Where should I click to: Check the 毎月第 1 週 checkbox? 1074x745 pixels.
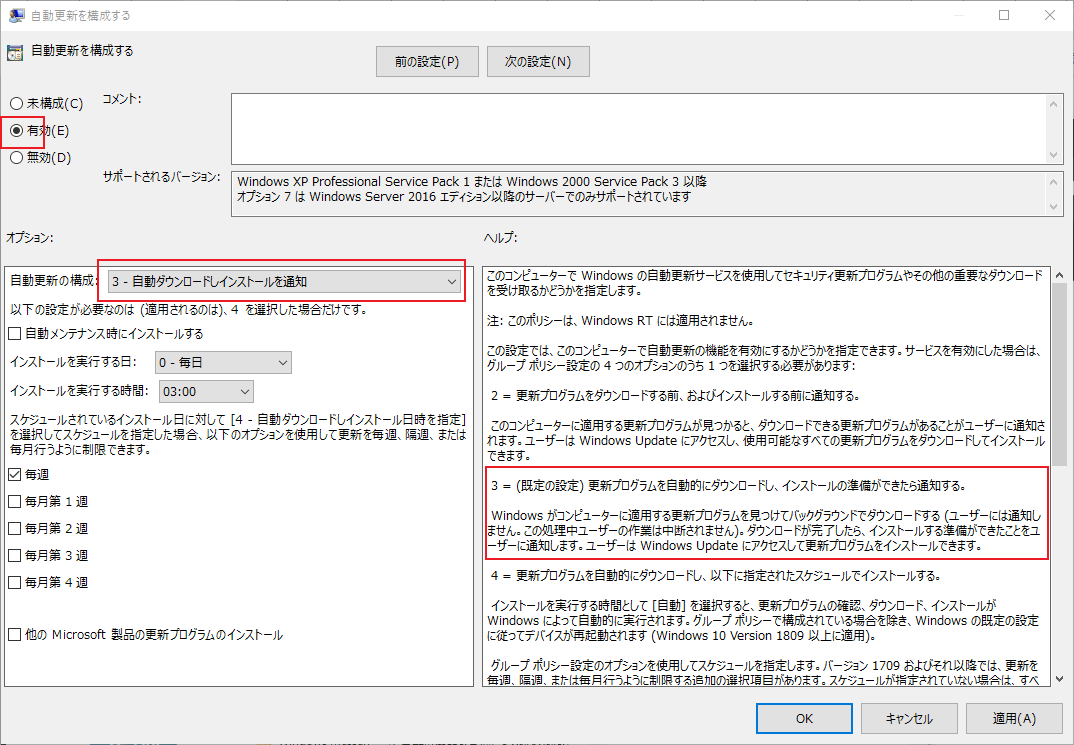coord(14,503)
